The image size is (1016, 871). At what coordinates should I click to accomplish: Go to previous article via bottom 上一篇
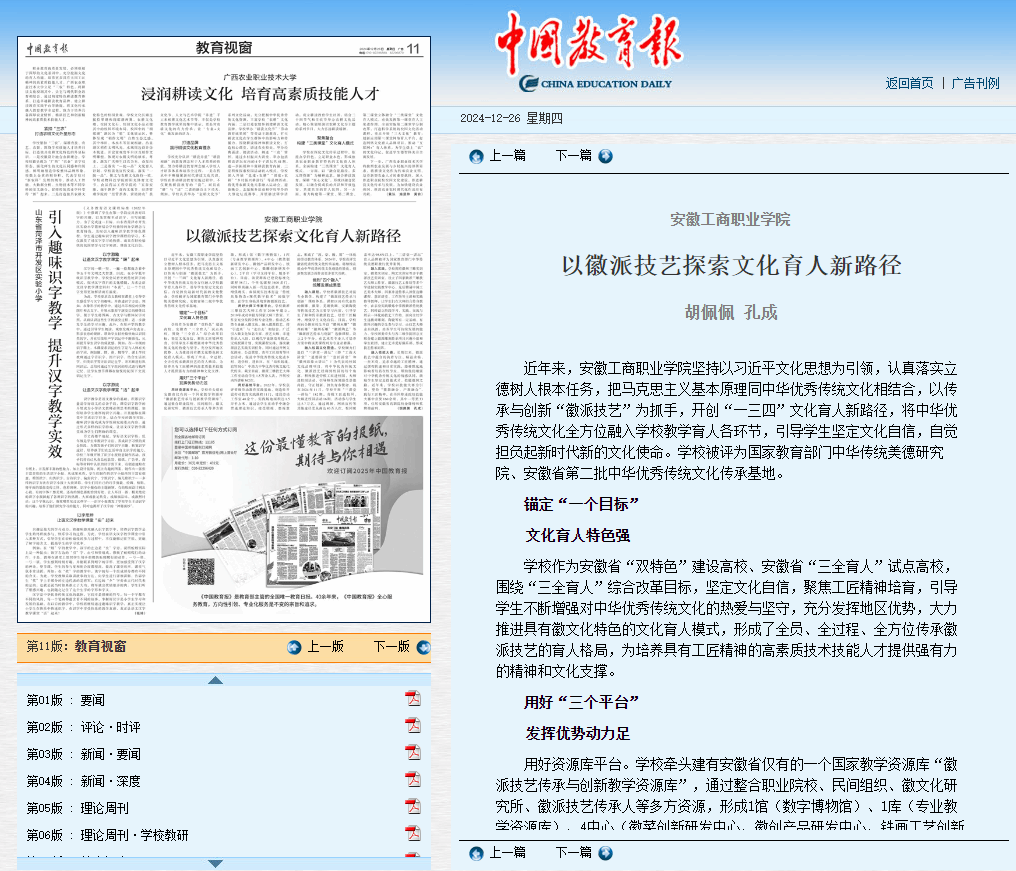[x=507, y=852]
